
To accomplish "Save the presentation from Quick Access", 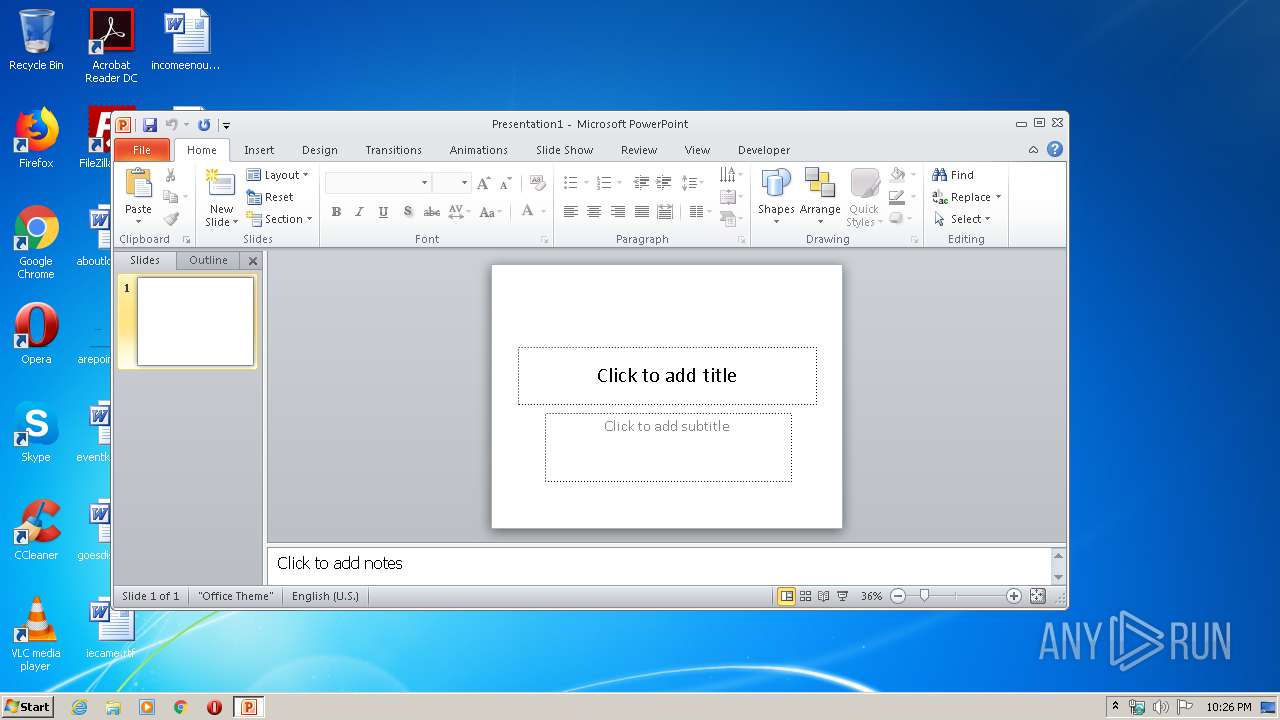I will click(150, 125).
